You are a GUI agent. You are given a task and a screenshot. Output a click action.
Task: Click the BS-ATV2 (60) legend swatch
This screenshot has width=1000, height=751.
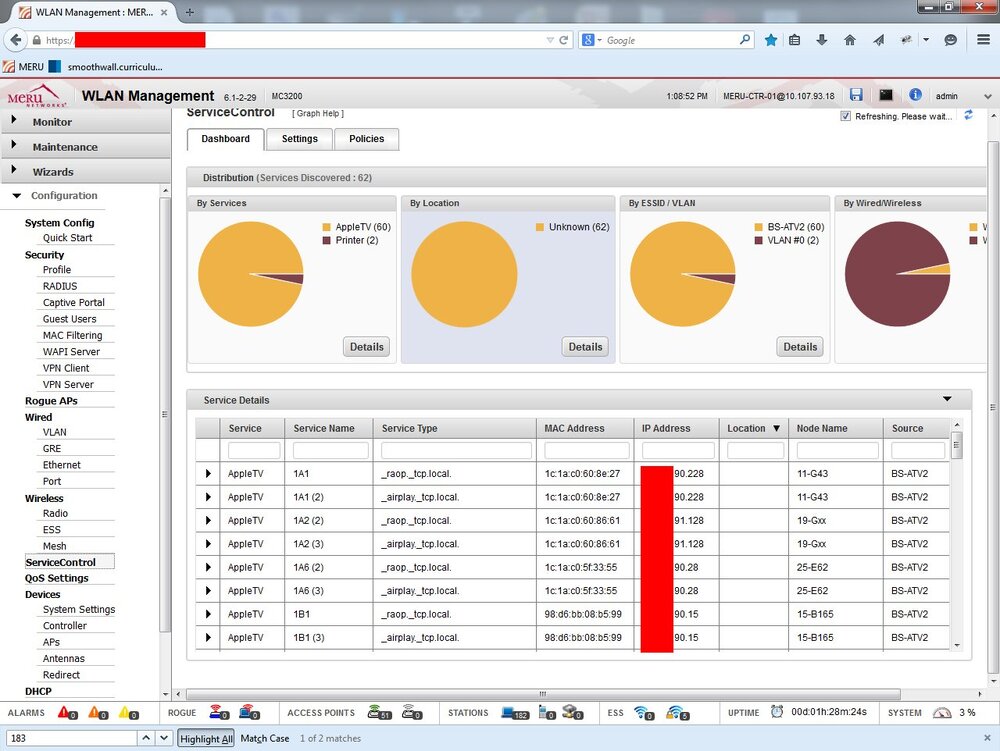pos(758,227)
